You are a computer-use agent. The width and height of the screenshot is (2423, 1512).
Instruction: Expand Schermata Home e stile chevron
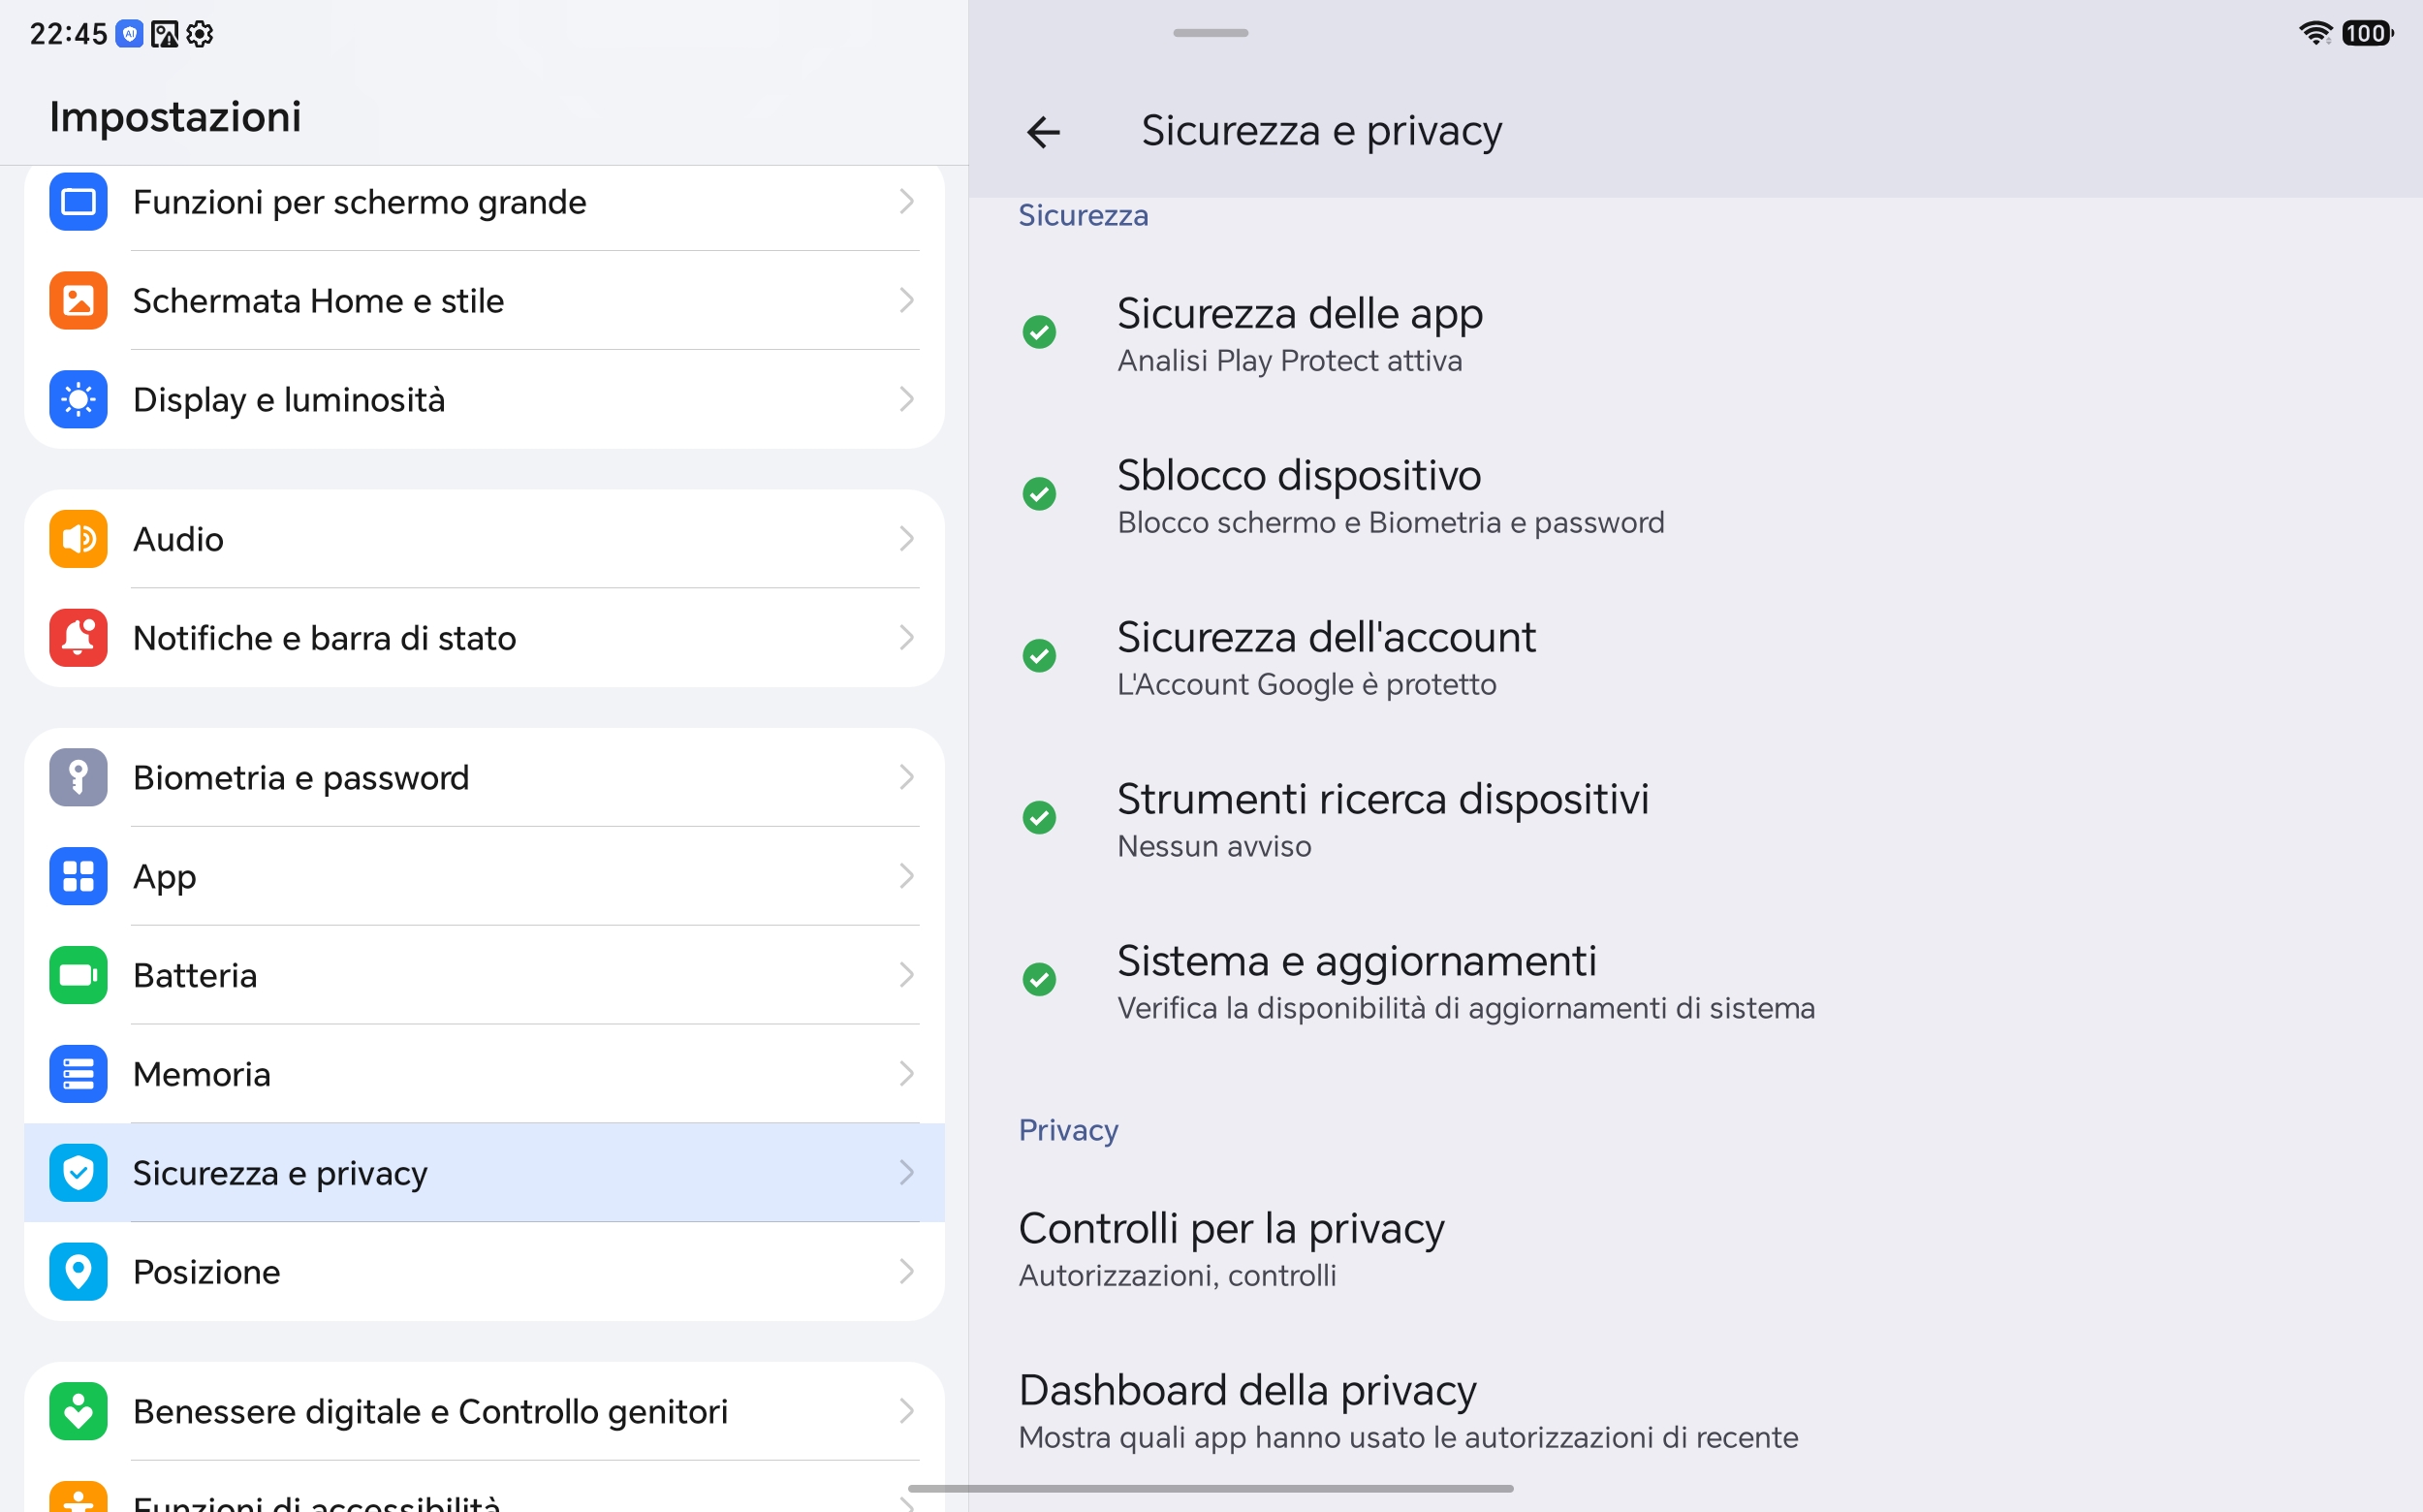(x=906, y=301)
